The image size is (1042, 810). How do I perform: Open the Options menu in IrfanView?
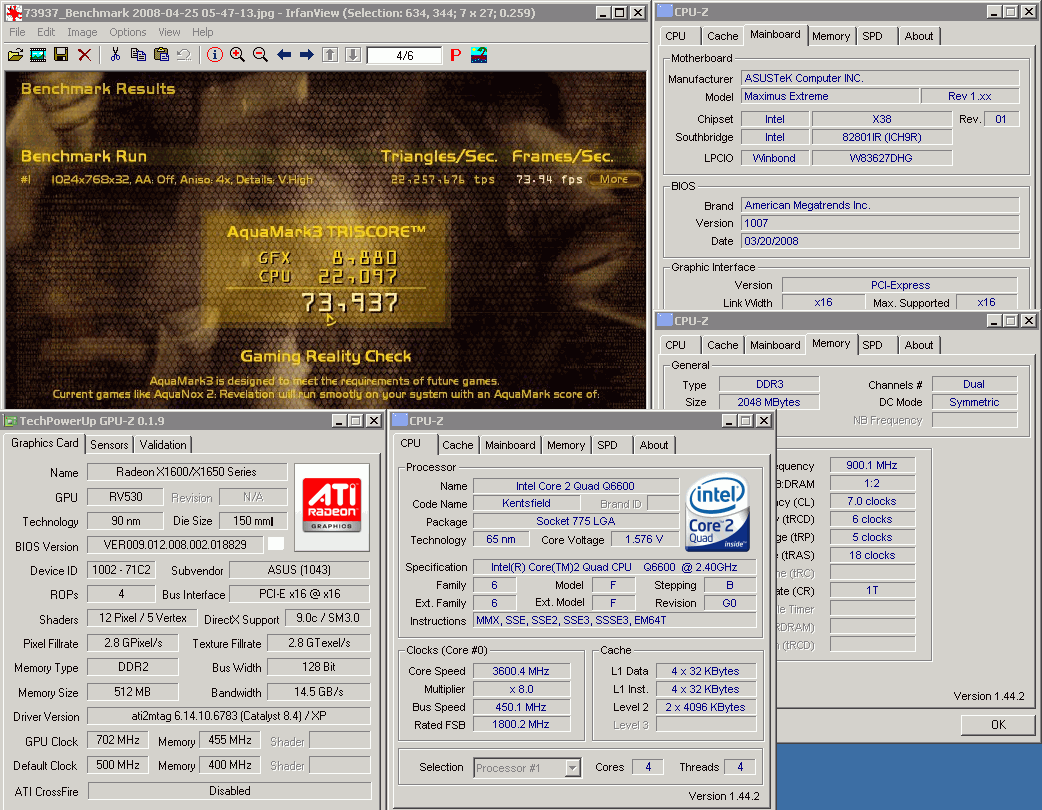point(128,32)
